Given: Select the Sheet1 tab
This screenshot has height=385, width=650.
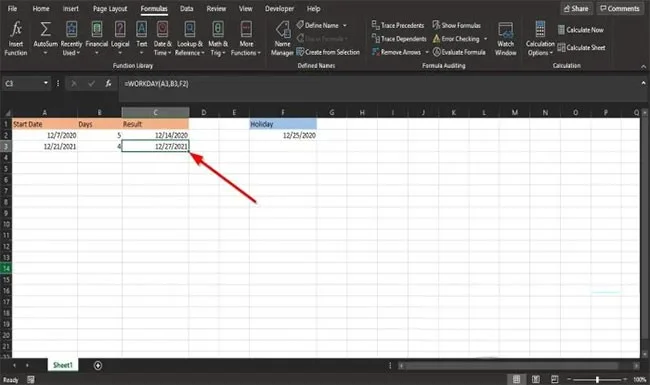Looking at the screenshot, I should pos(63,365).
